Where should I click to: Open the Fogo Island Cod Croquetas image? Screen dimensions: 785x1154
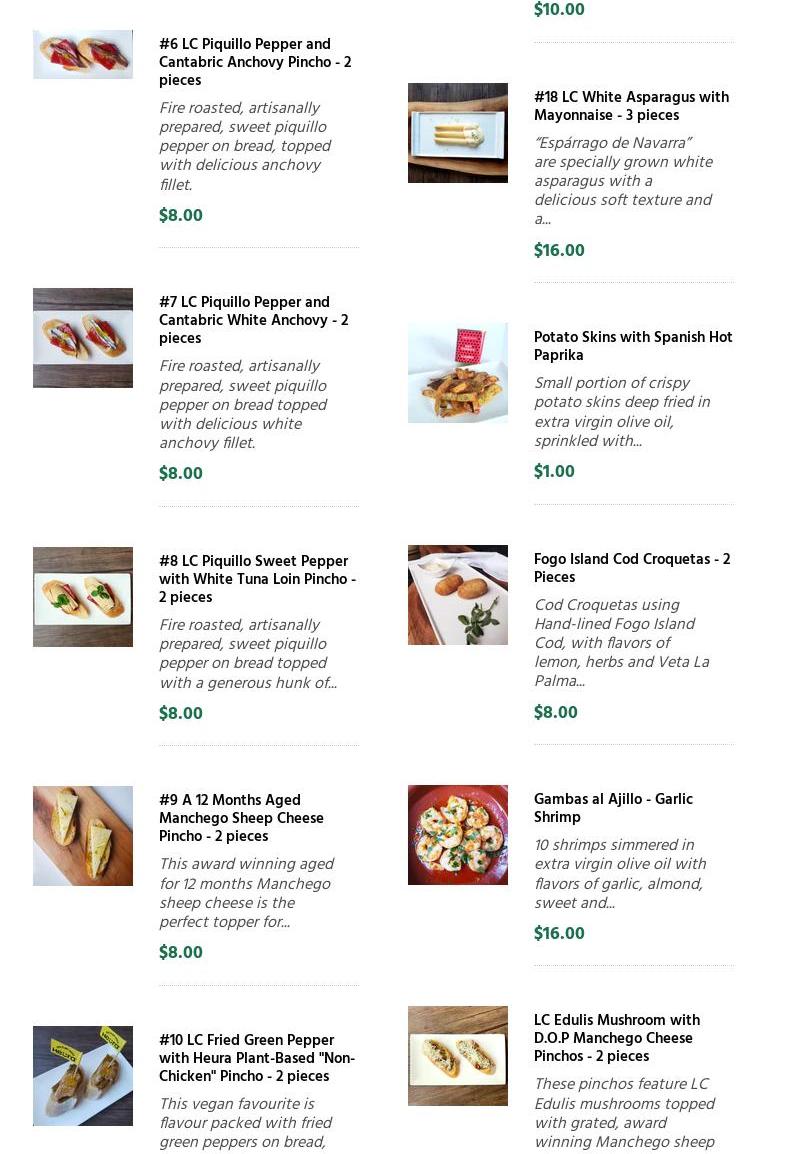(x=458, y=595)
